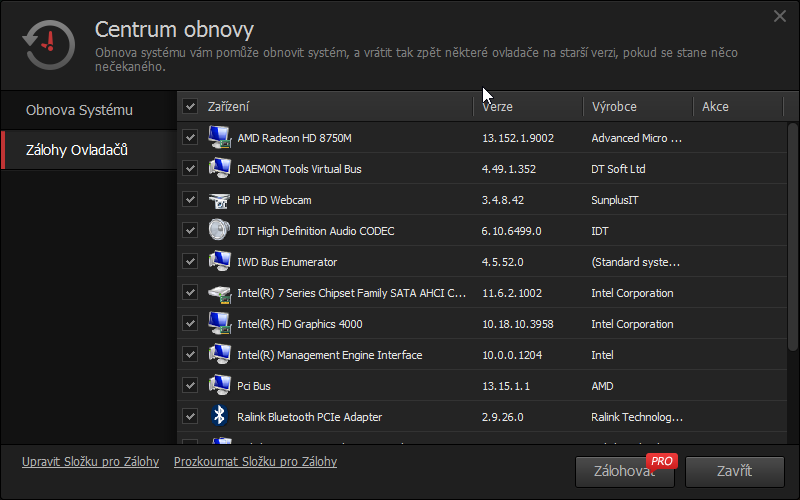This screenshot has width=800, height=500.
Task: Select the AMD Radeon HD 8750M name
Action: 294,138
